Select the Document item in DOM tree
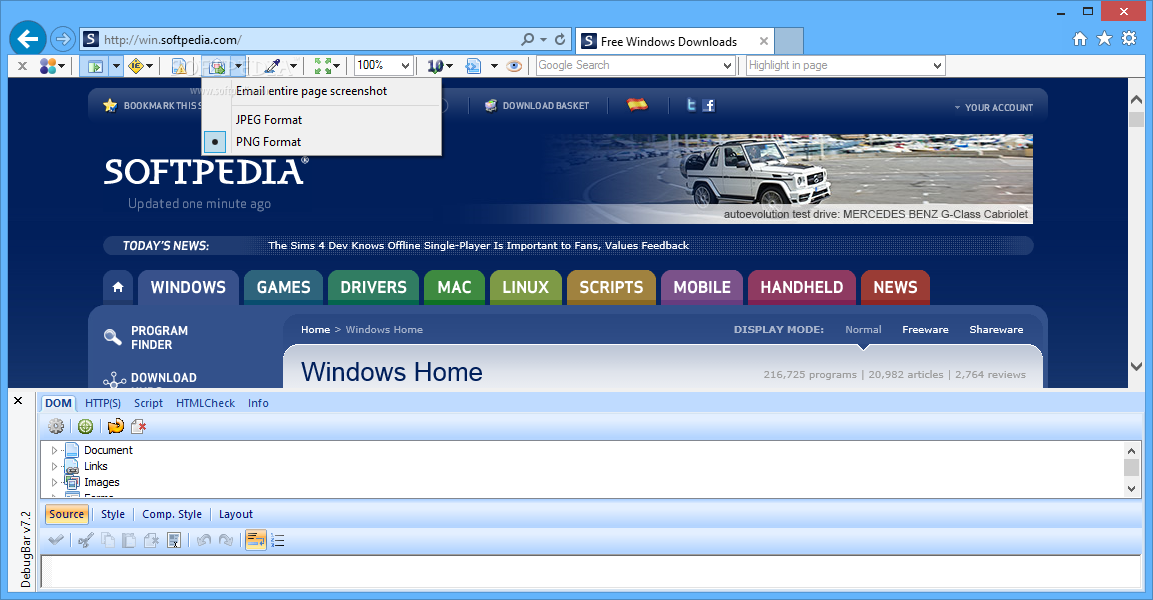 coord(108,450)
